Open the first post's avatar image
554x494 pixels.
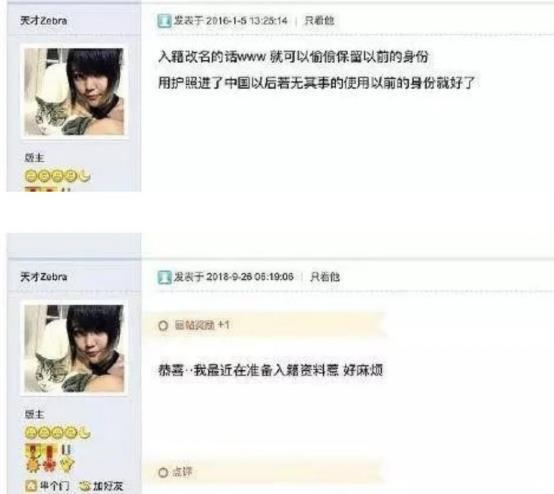[74, 92]
